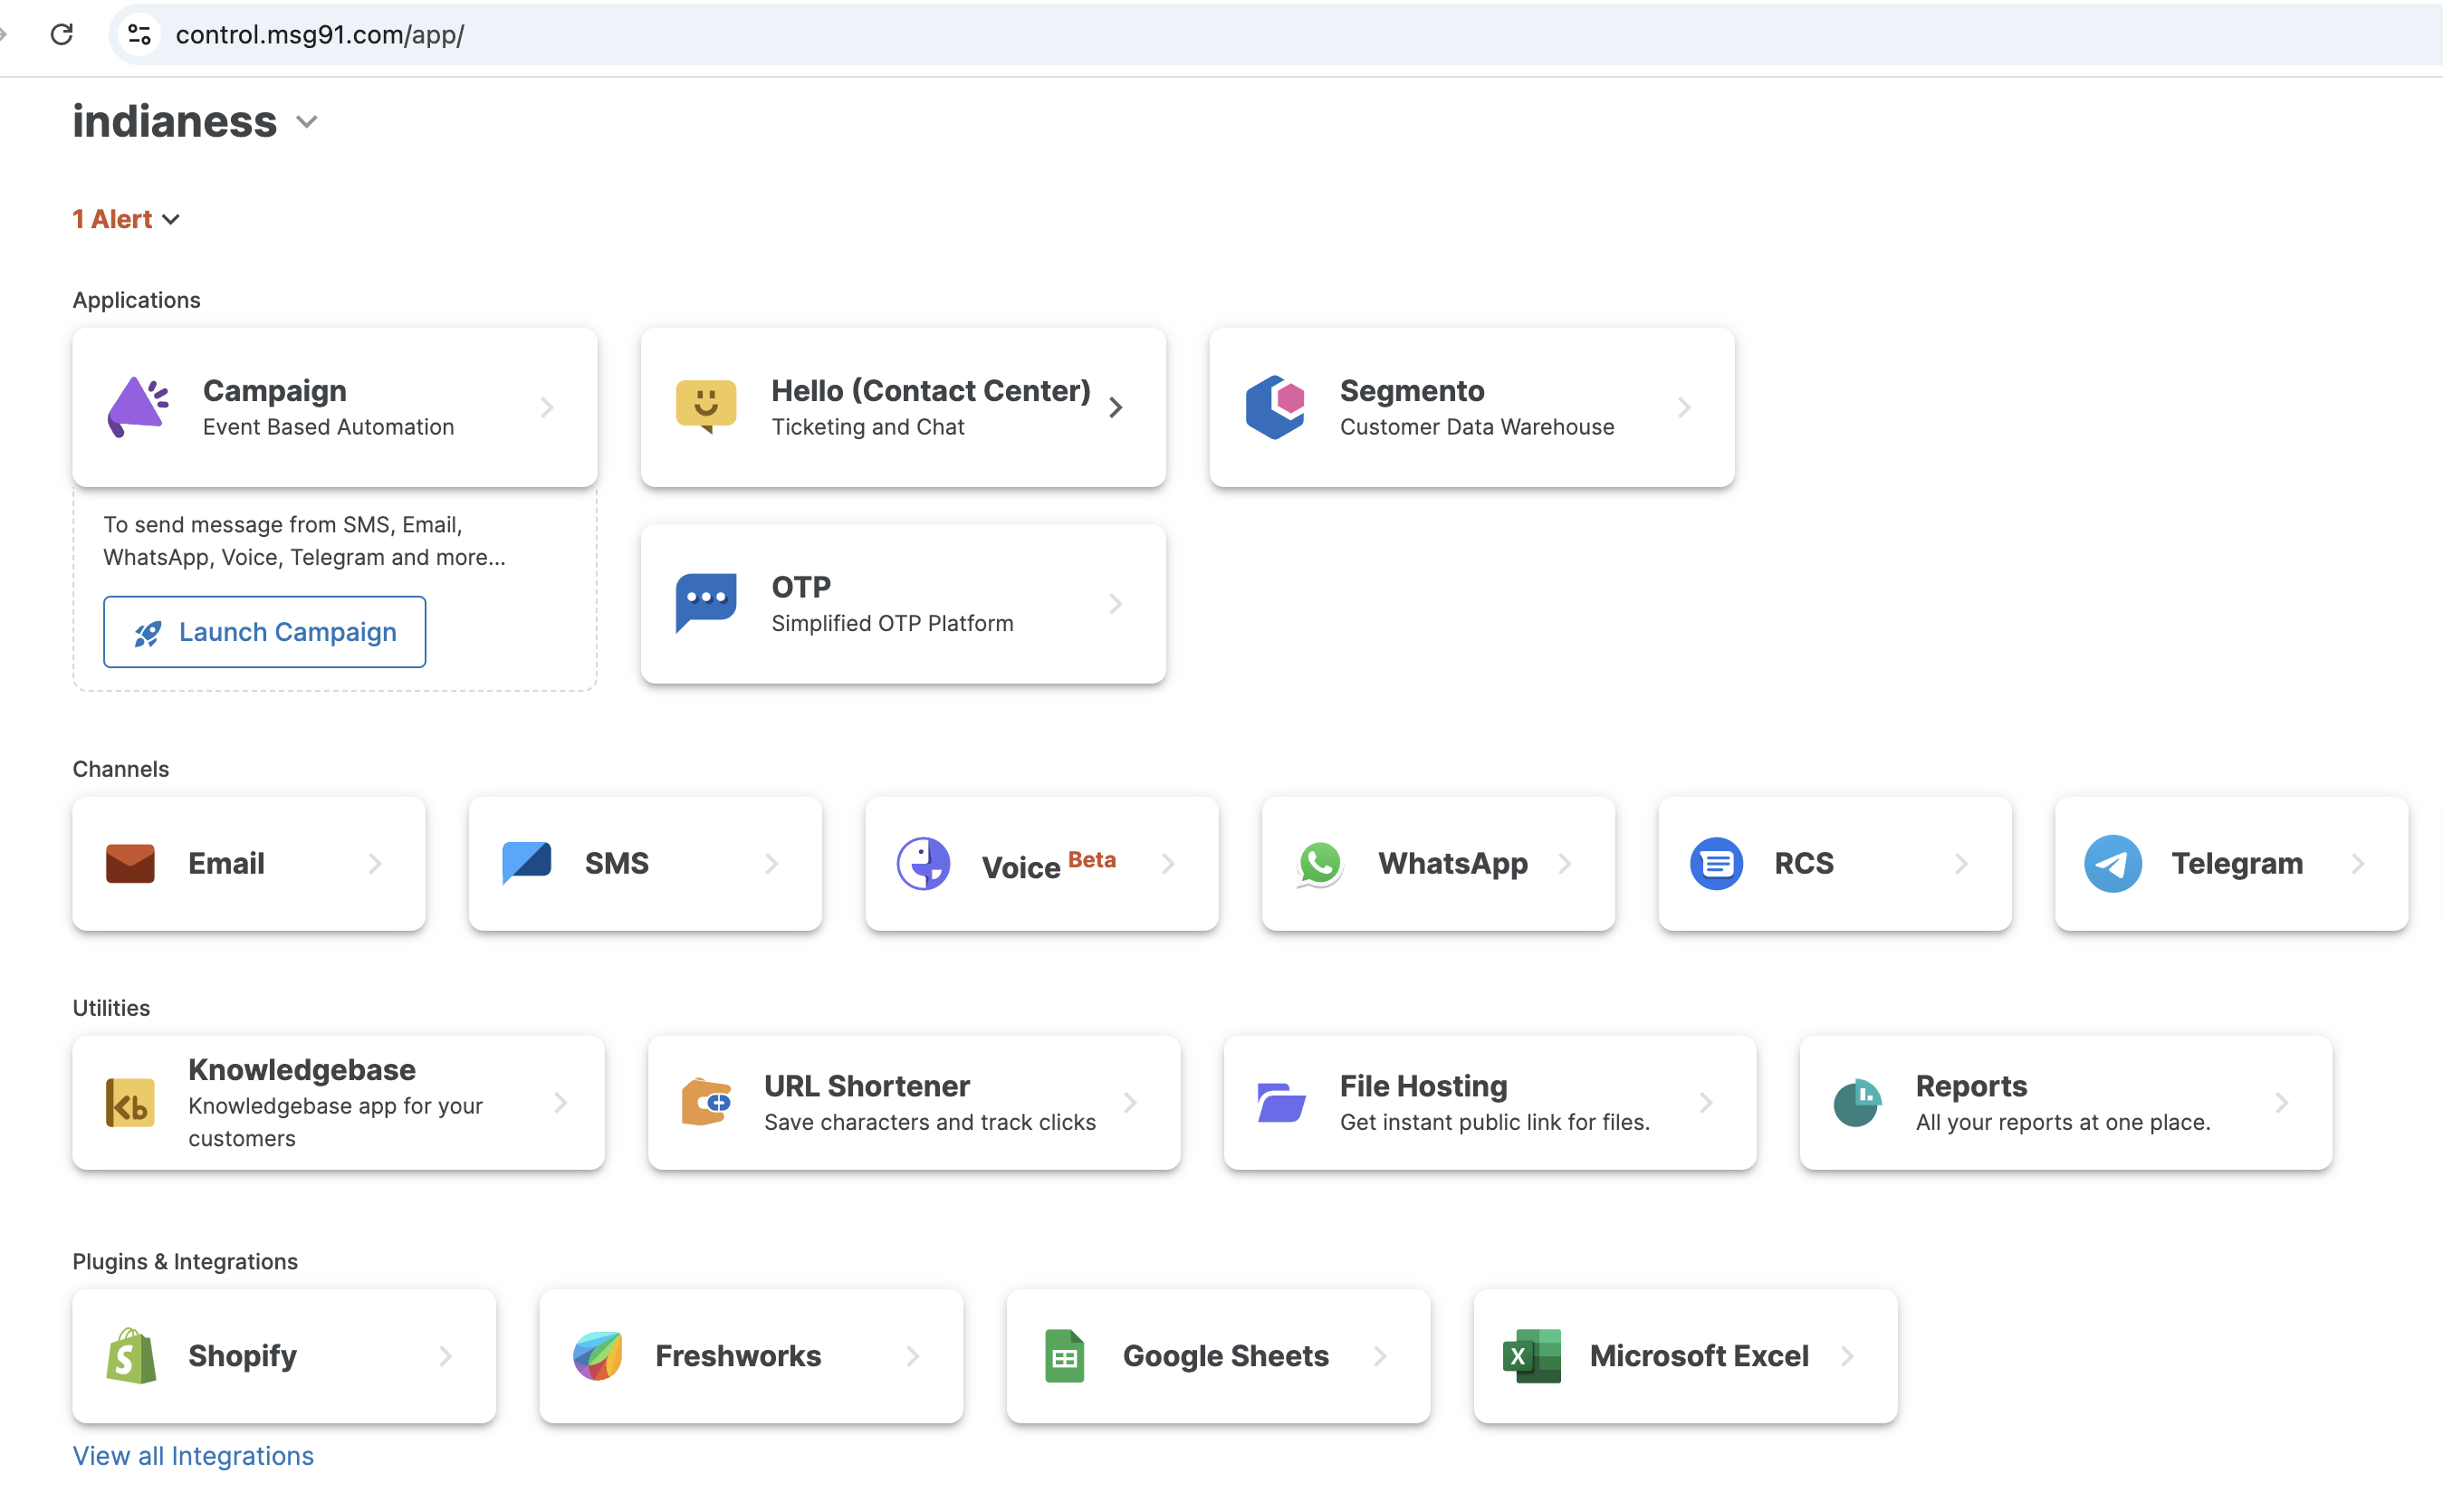
Task: Open the WhatsApp channel label
Action: pyautogui.click(x=1452, y=863)
